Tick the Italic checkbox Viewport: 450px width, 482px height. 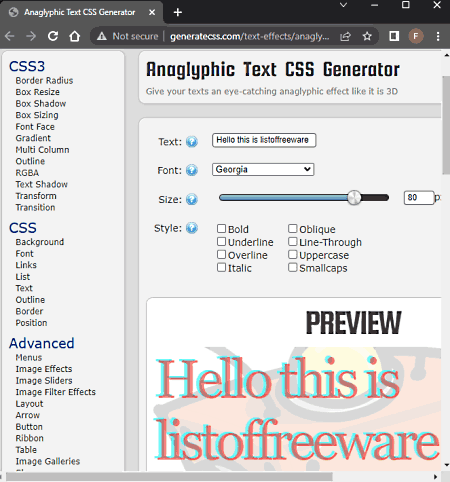click(x=221, y=267)
